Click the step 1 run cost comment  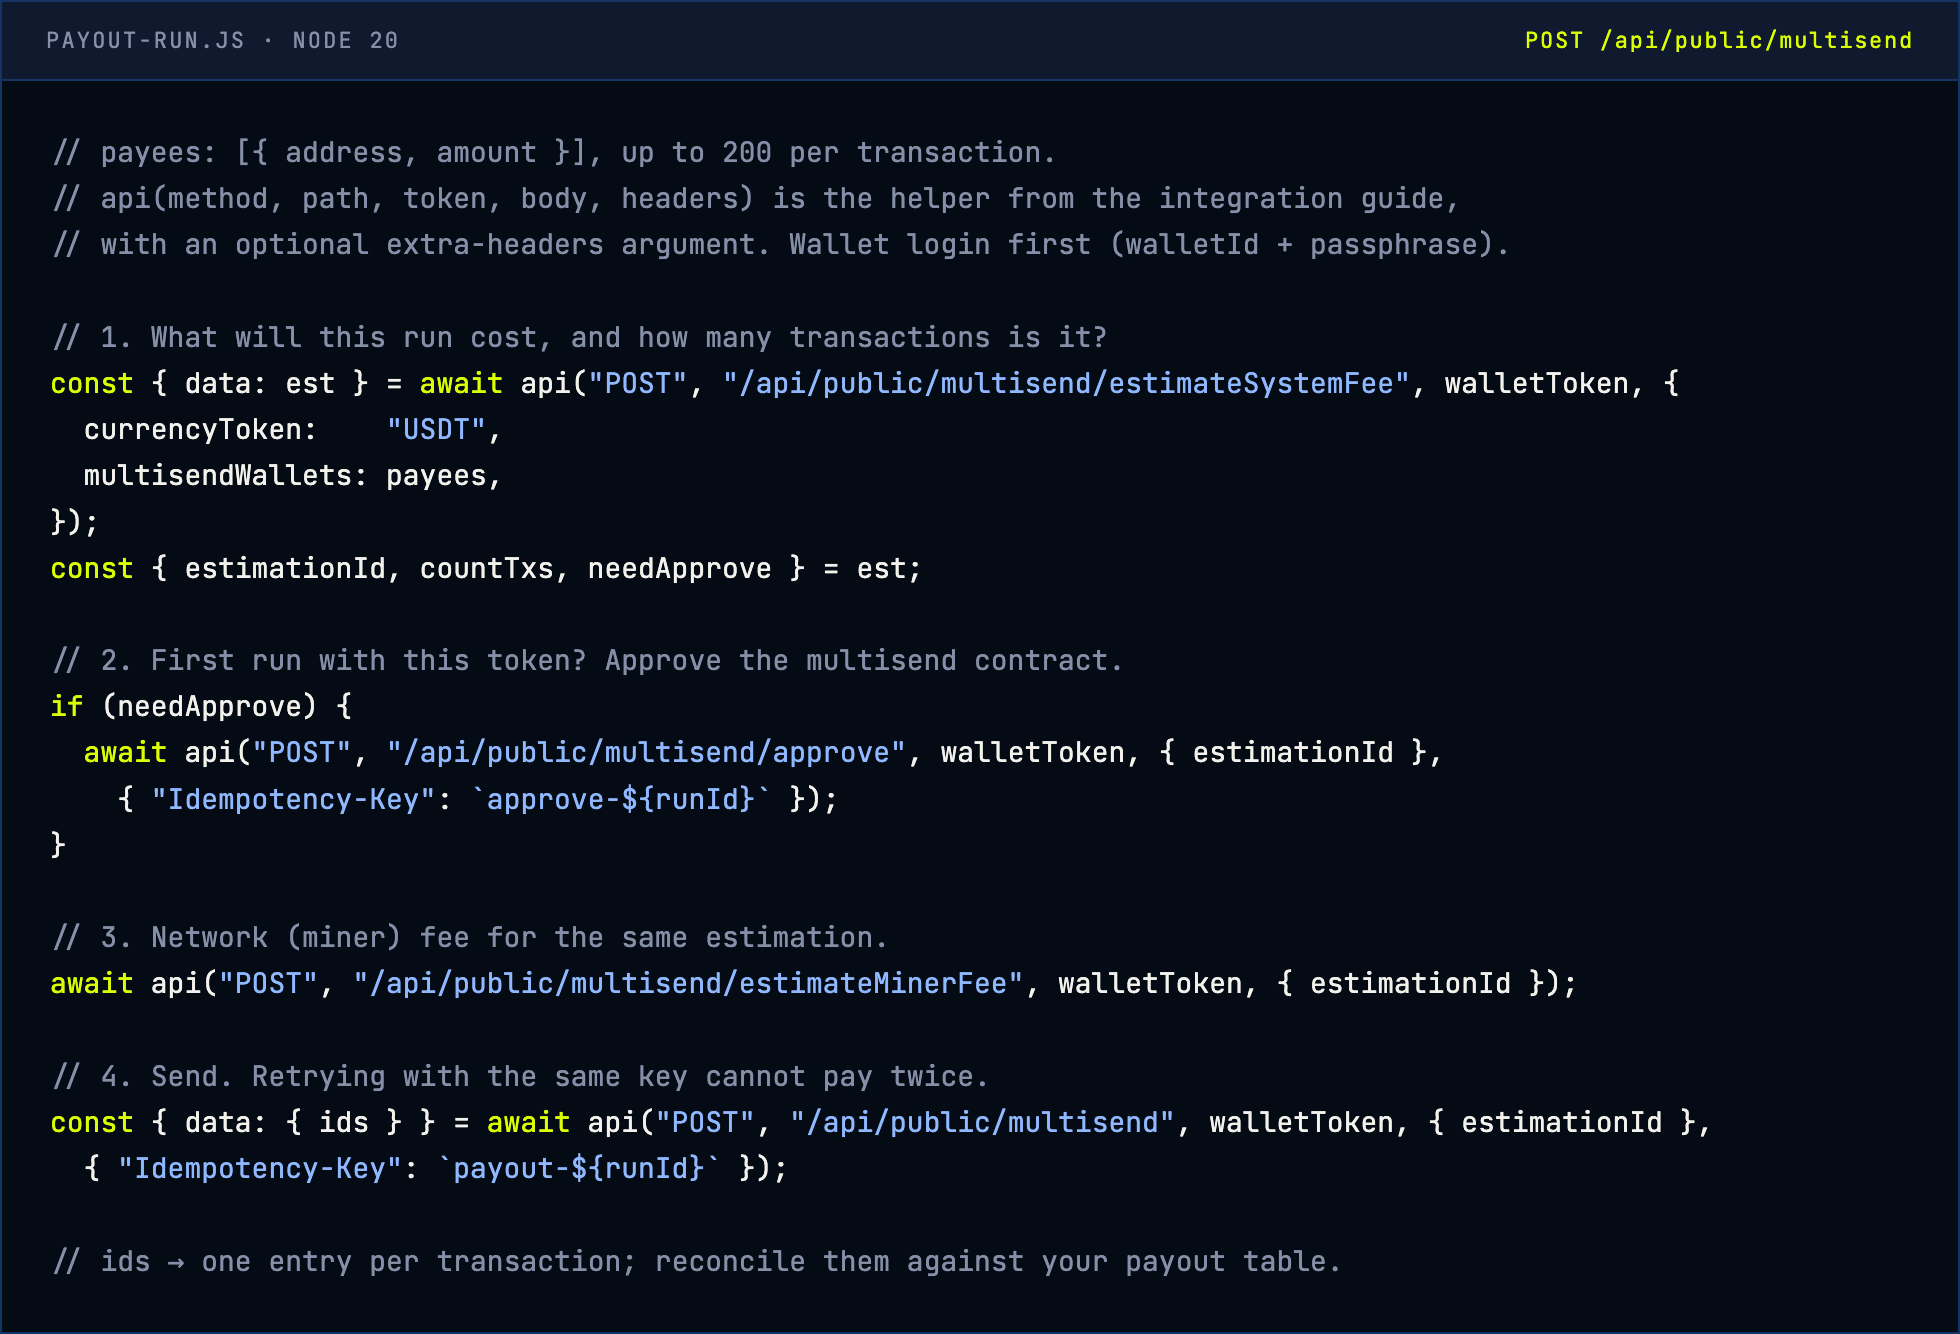580,338
